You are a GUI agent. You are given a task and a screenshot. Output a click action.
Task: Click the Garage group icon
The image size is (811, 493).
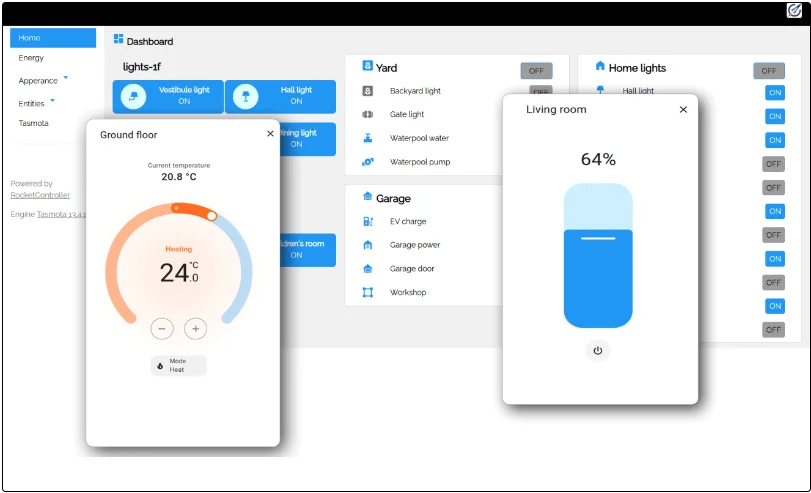point(367,196)
